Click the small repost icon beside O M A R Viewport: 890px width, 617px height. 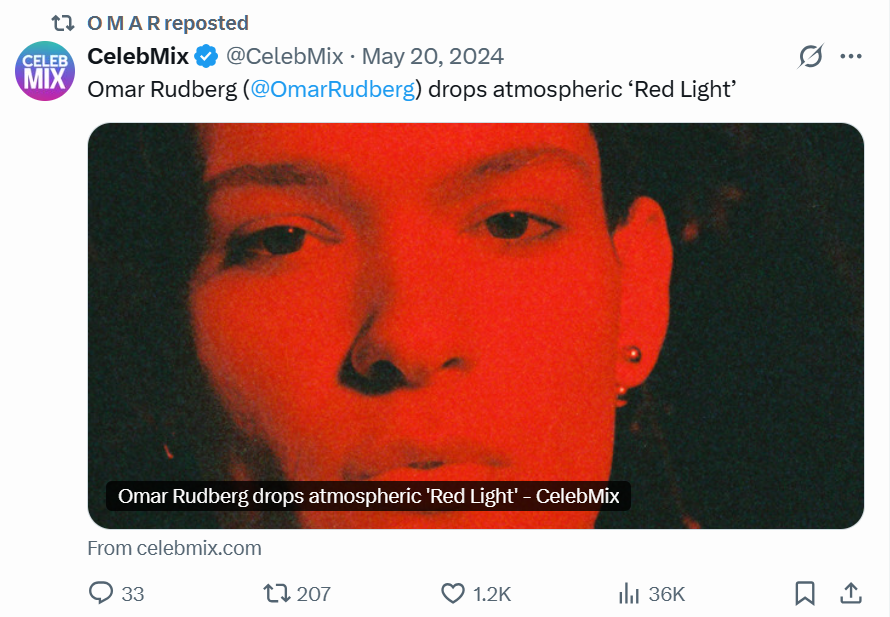click(64, 23)
